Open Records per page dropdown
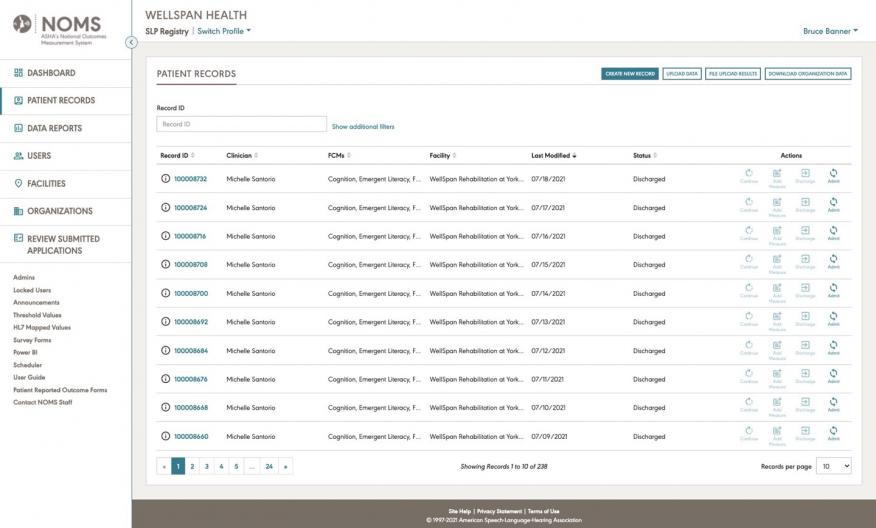 pos(833,466)
